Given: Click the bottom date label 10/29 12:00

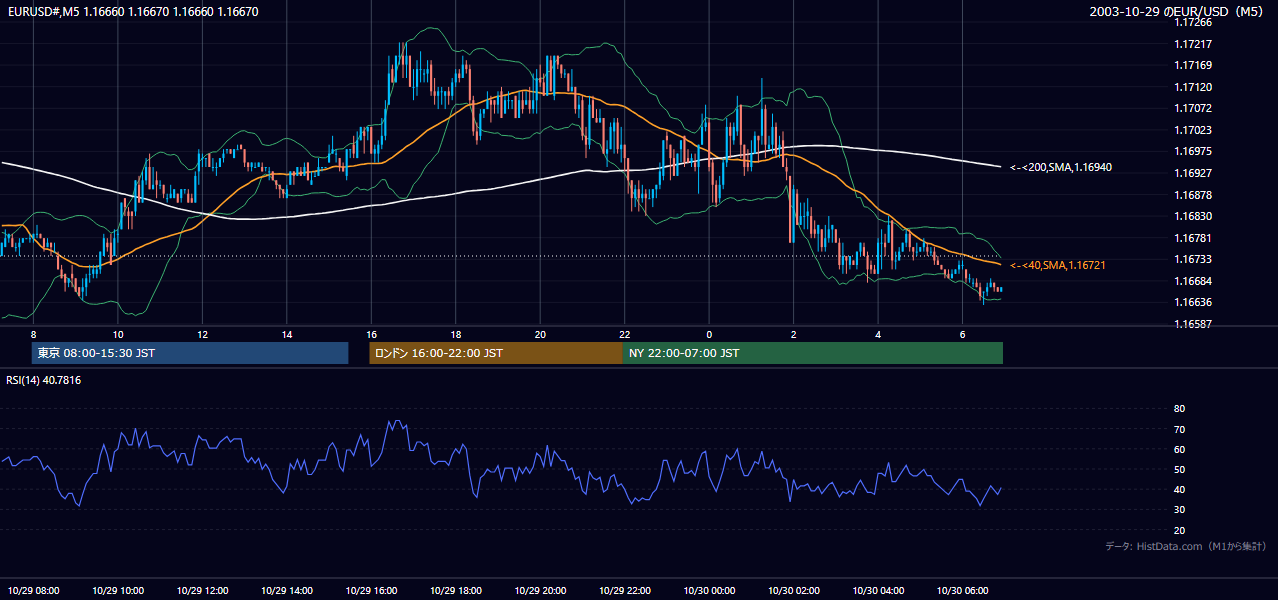Looking at the screenshot, I should 202,590.
